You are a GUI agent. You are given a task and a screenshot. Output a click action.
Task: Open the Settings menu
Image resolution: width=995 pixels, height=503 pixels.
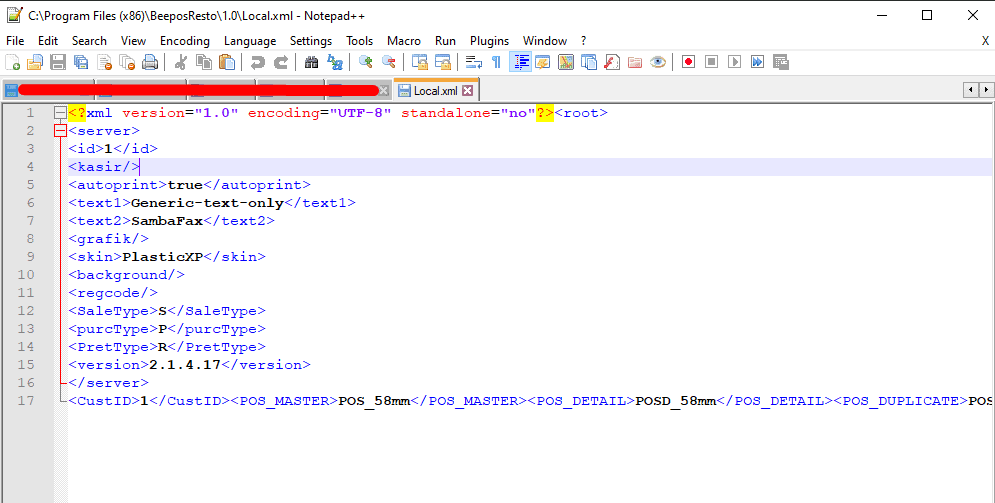[311, 41]
